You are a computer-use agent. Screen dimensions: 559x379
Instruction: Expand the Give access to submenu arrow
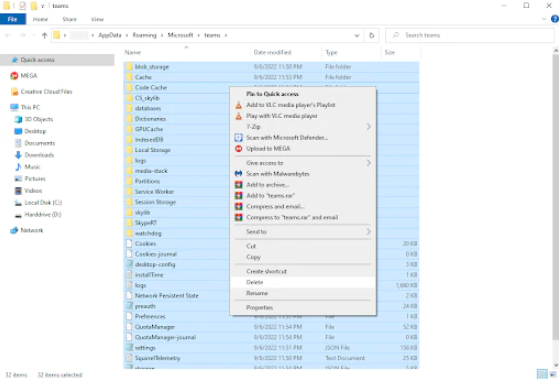pyautogui.click(x=369, y=163)
